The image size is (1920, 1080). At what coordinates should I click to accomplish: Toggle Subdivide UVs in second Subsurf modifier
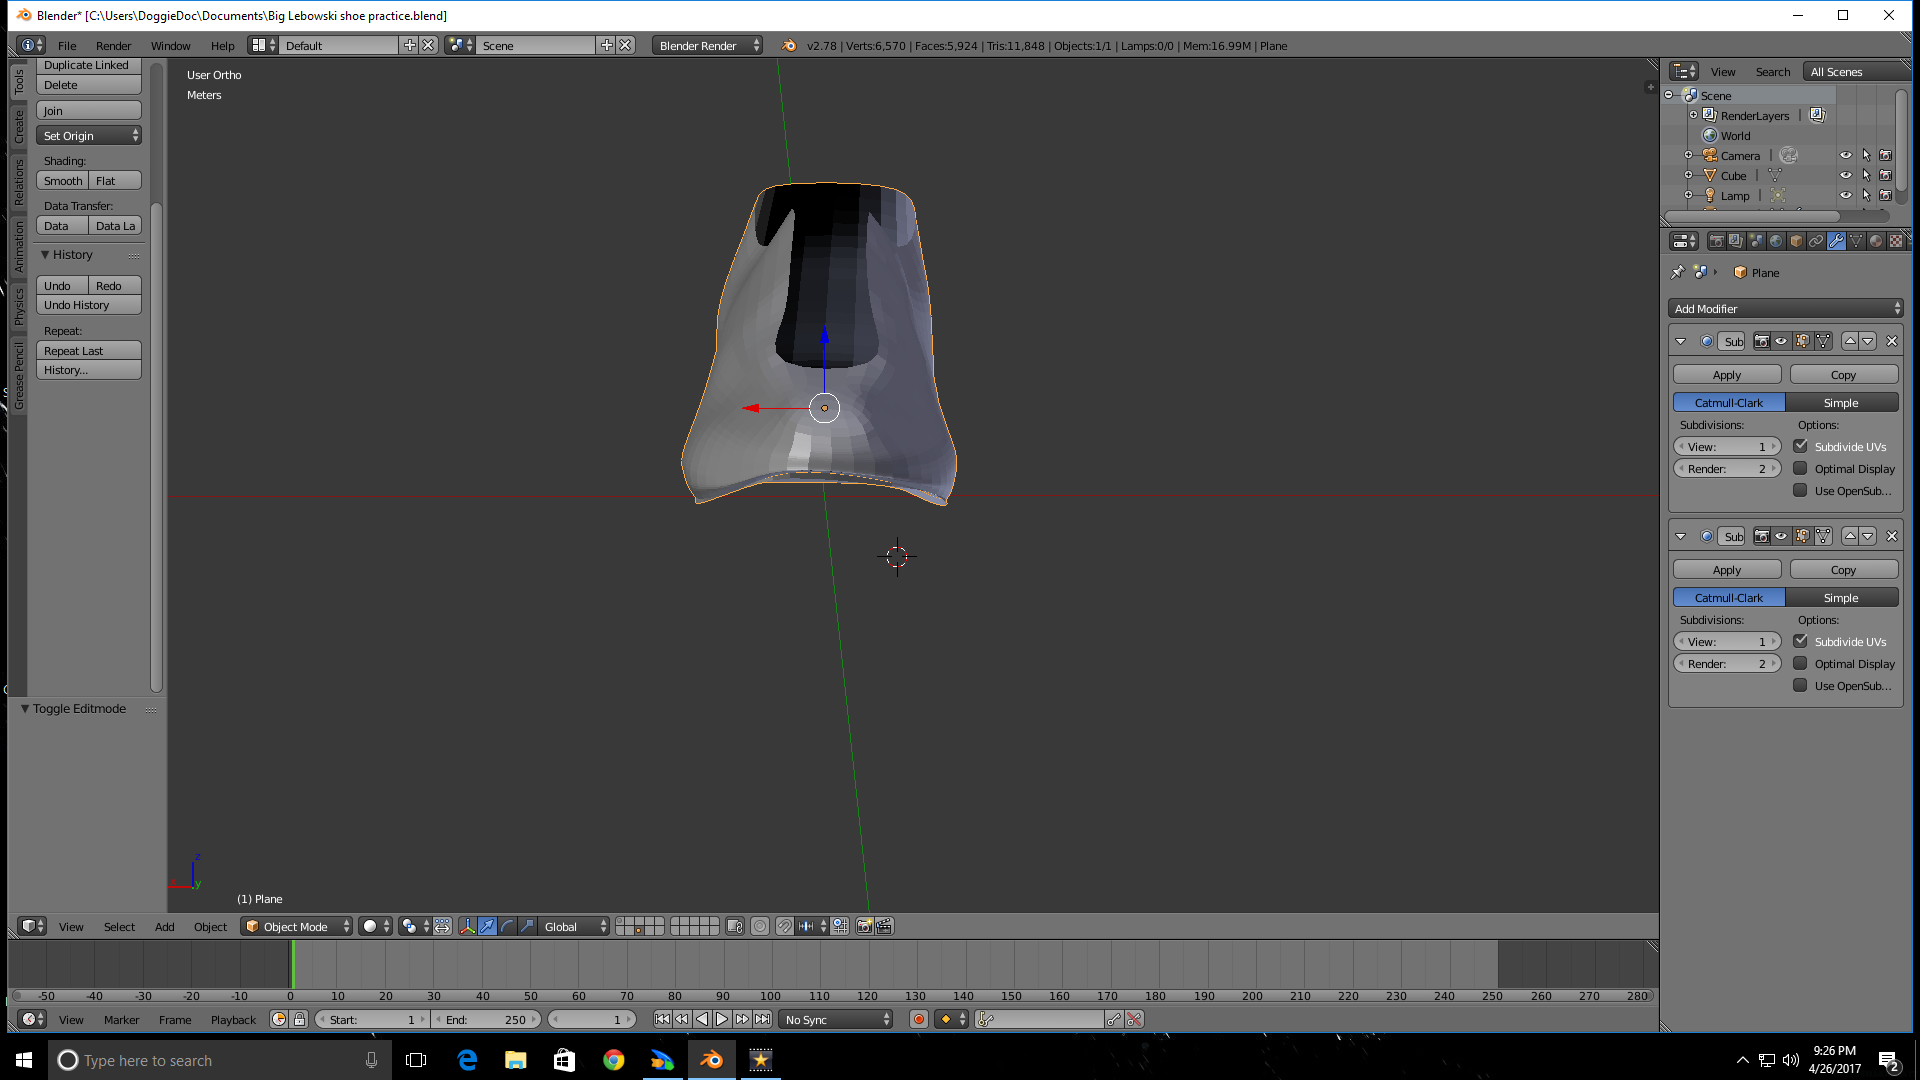pyautogui.click(x=1801, y=641)
